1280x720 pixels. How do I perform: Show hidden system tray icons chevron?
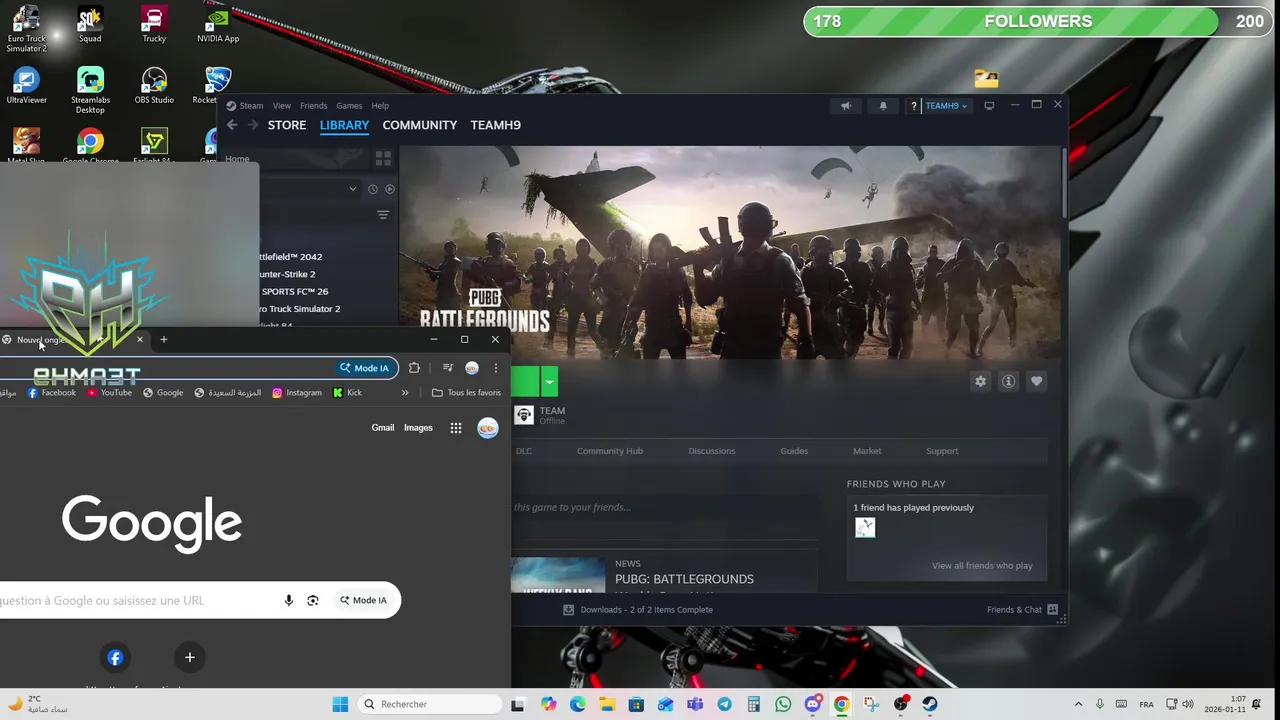coord(1078,704)
